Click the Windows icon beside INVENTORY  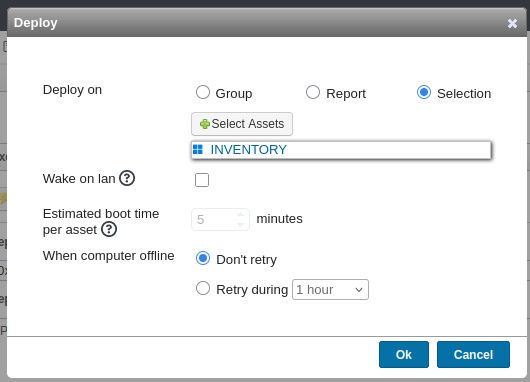(198, 149)
